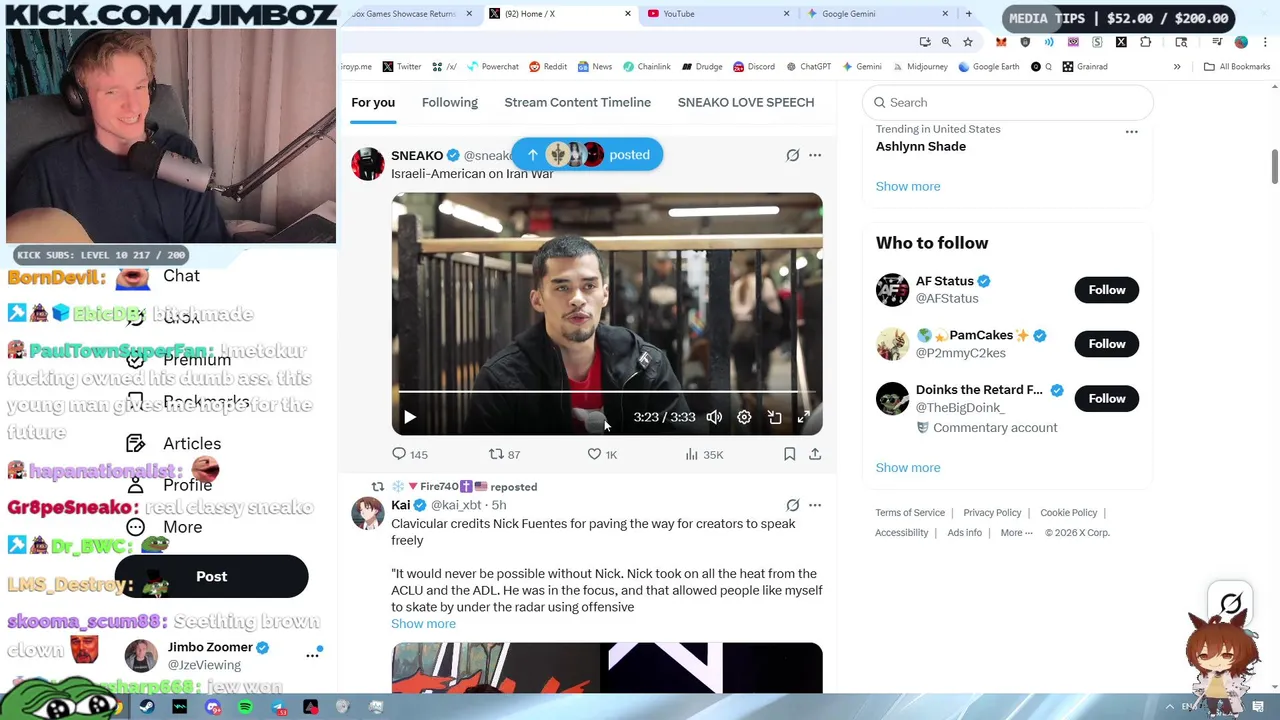The width and height of the screenshot is (1280, 720).
Task: Open Google Earth bookmark
Action: pyautogui.click(x=988, y=67)
